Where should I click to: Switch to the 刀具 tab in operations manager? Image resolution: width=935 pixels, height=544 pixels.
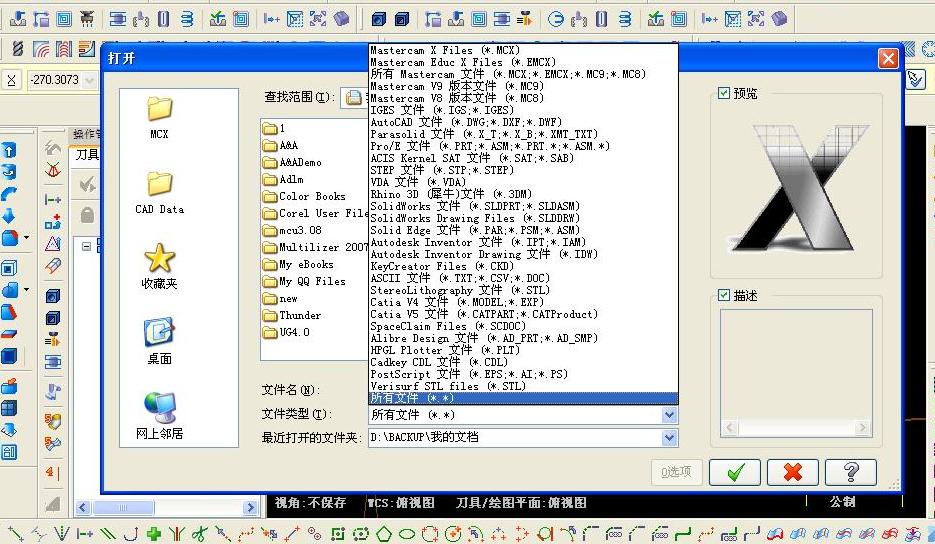point(86,155)
